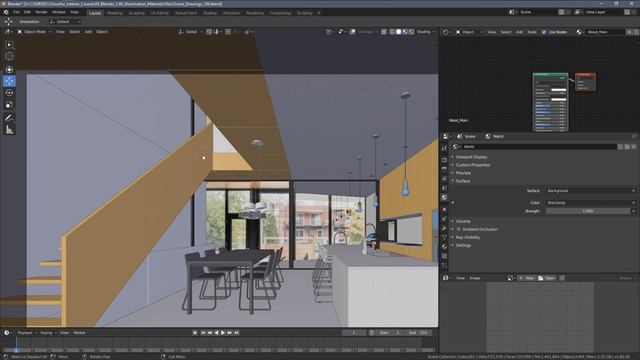
Task: Switch to the Modeling workspace tab
Action: (115, 13)
